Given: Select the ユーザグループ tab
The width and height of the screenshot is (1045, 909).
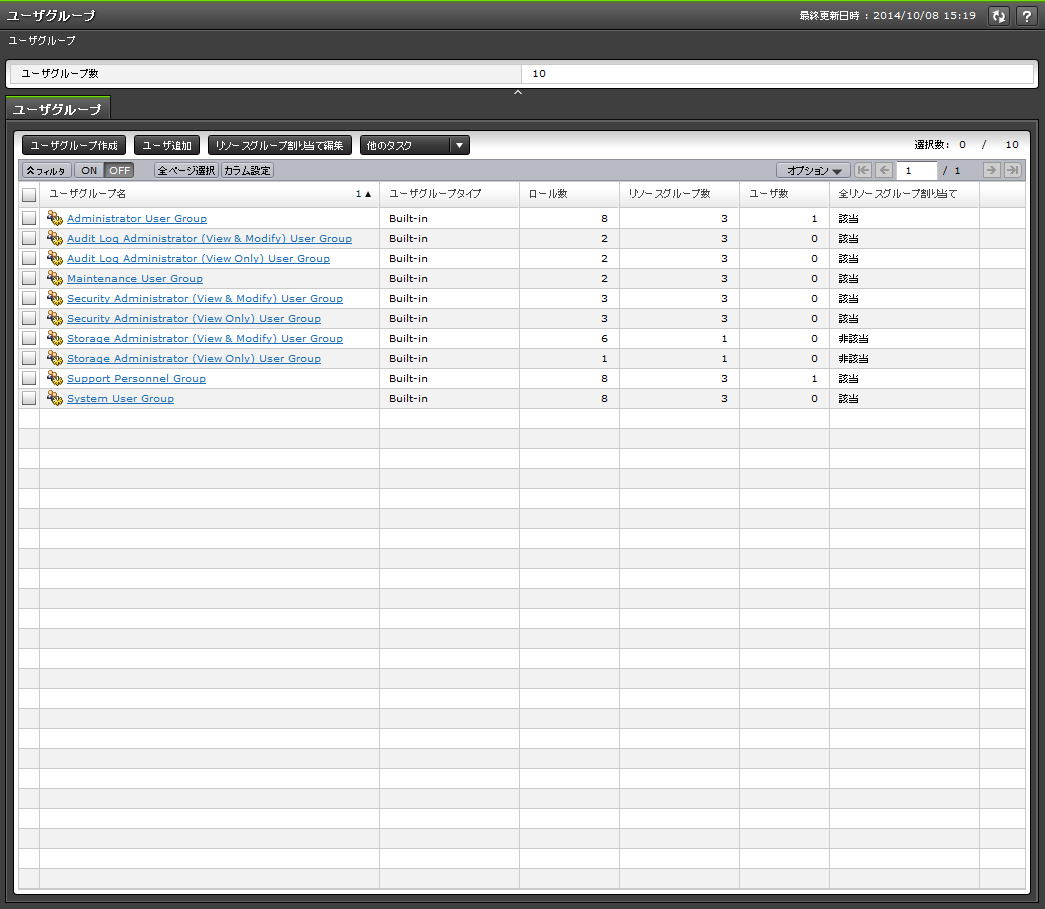Looking at the screenshot, I should 57,108.
